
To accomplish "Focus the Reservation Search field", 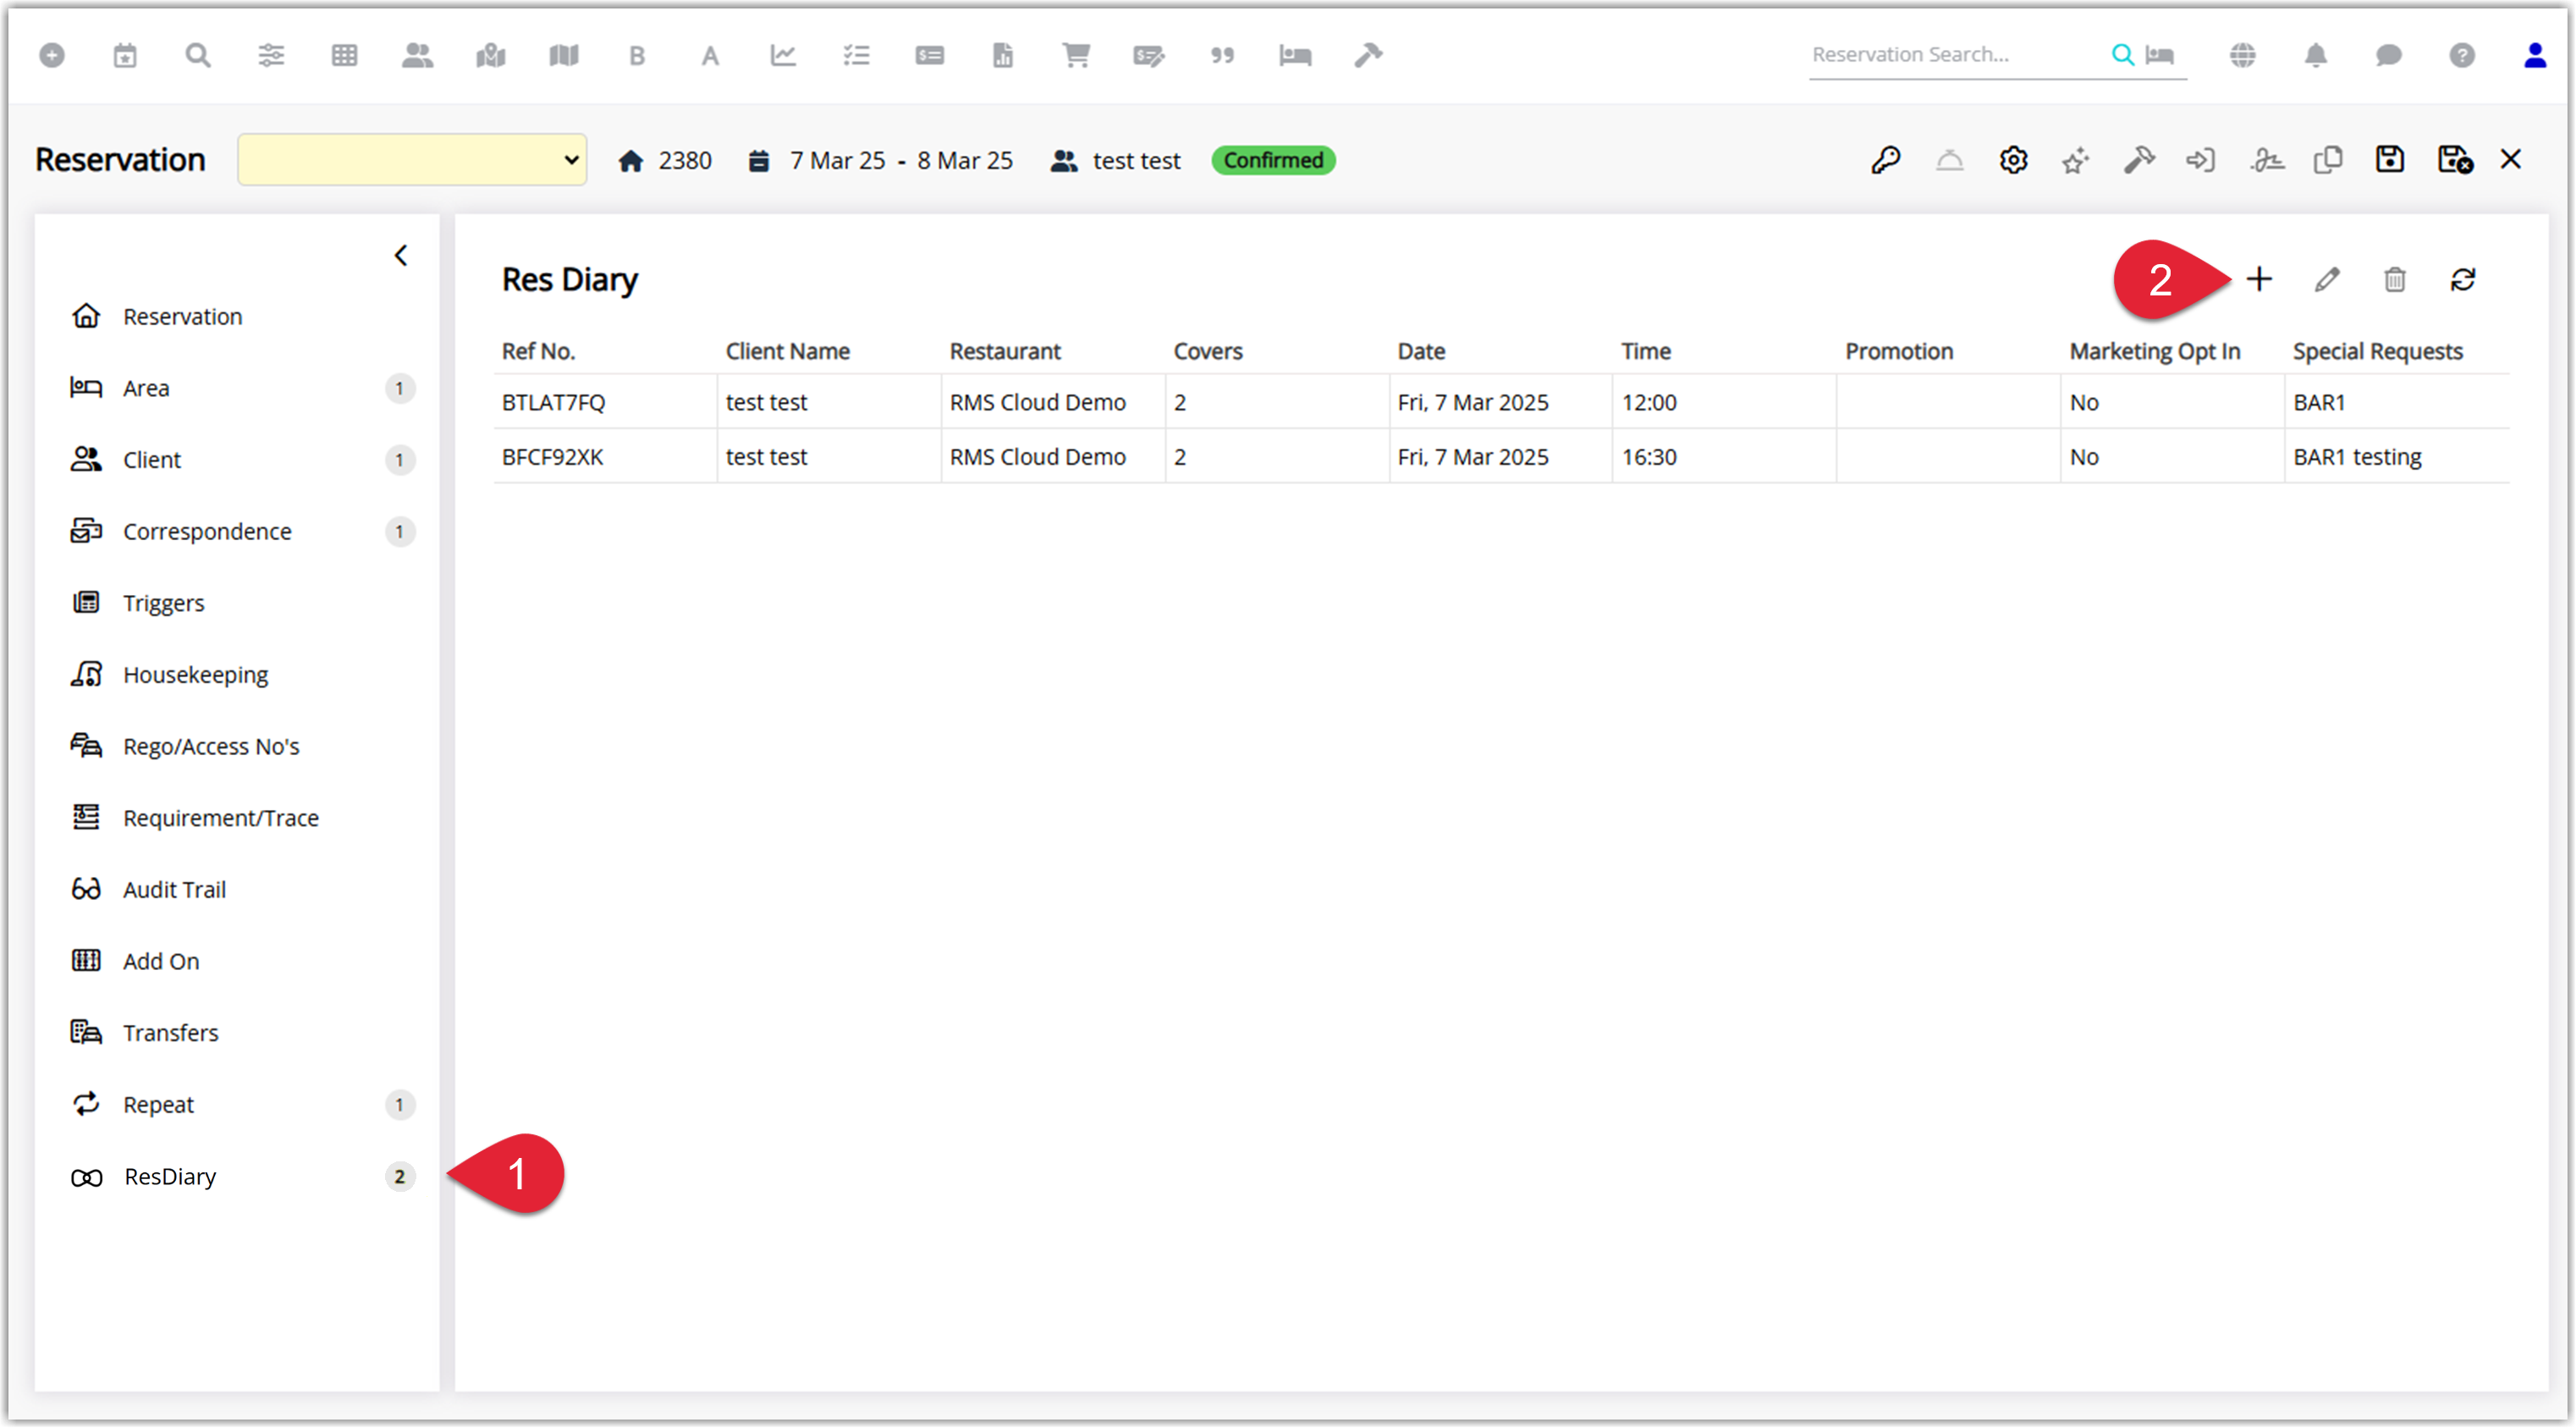I will [x=1955, y=55].
